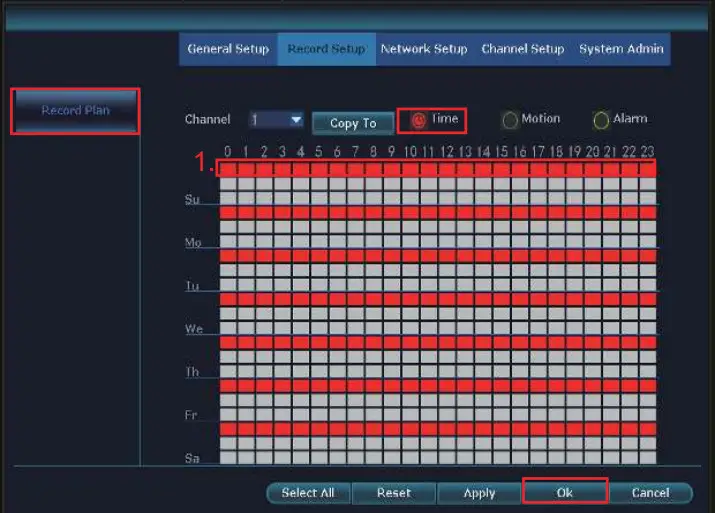Confirm with the Ok button
Screen dimensions: 715x513
point(565,493)
